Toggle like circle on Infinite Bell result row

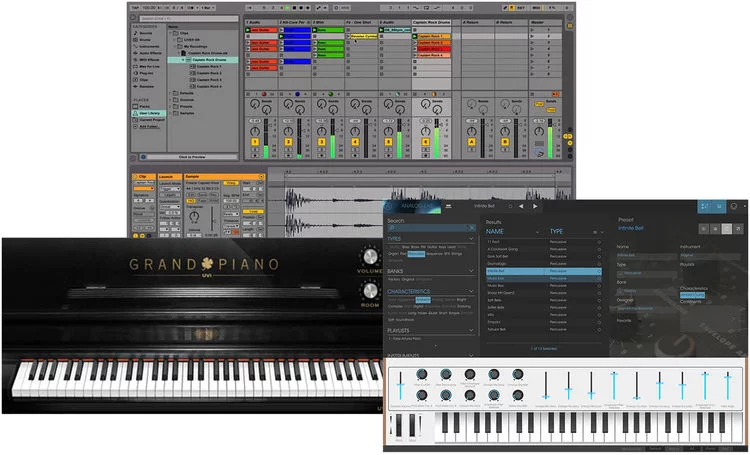point(599,271)
